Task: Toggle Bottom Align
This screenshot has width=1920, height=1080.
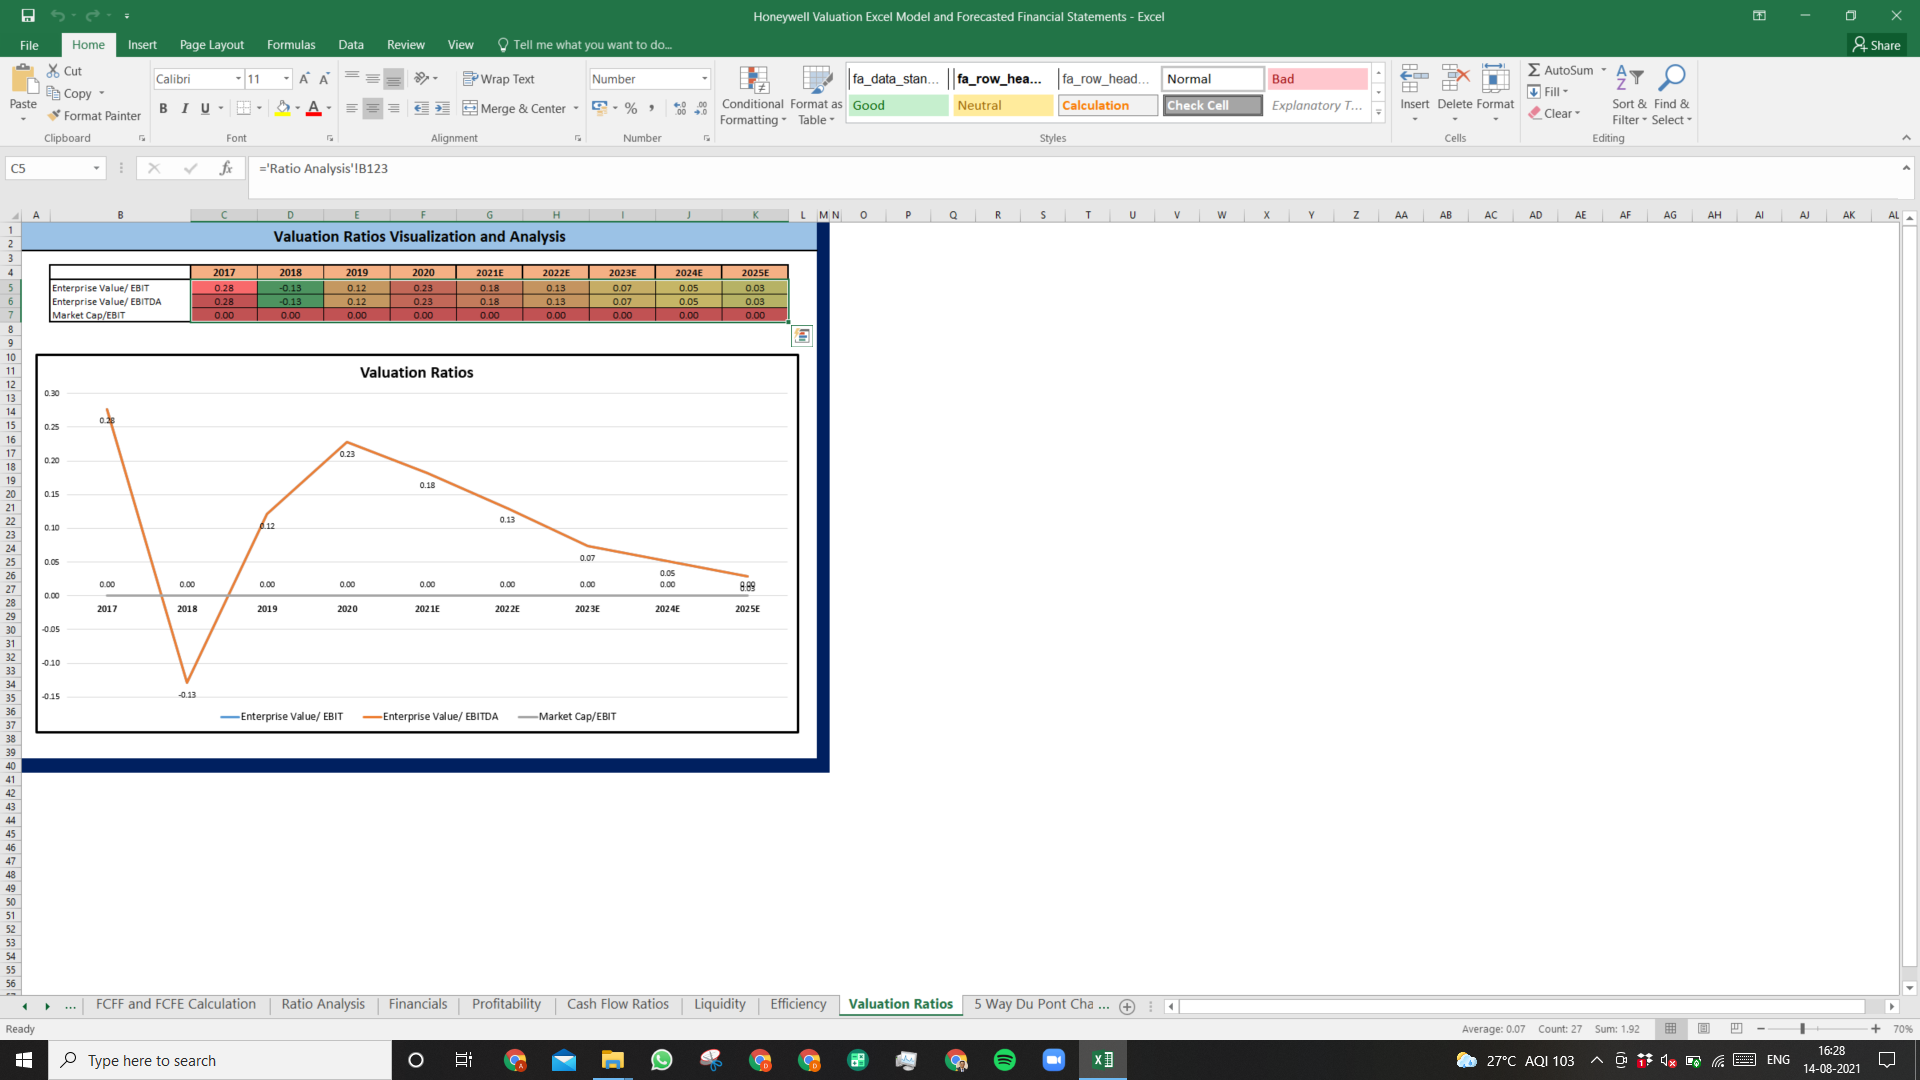Action: pos(393,79)
